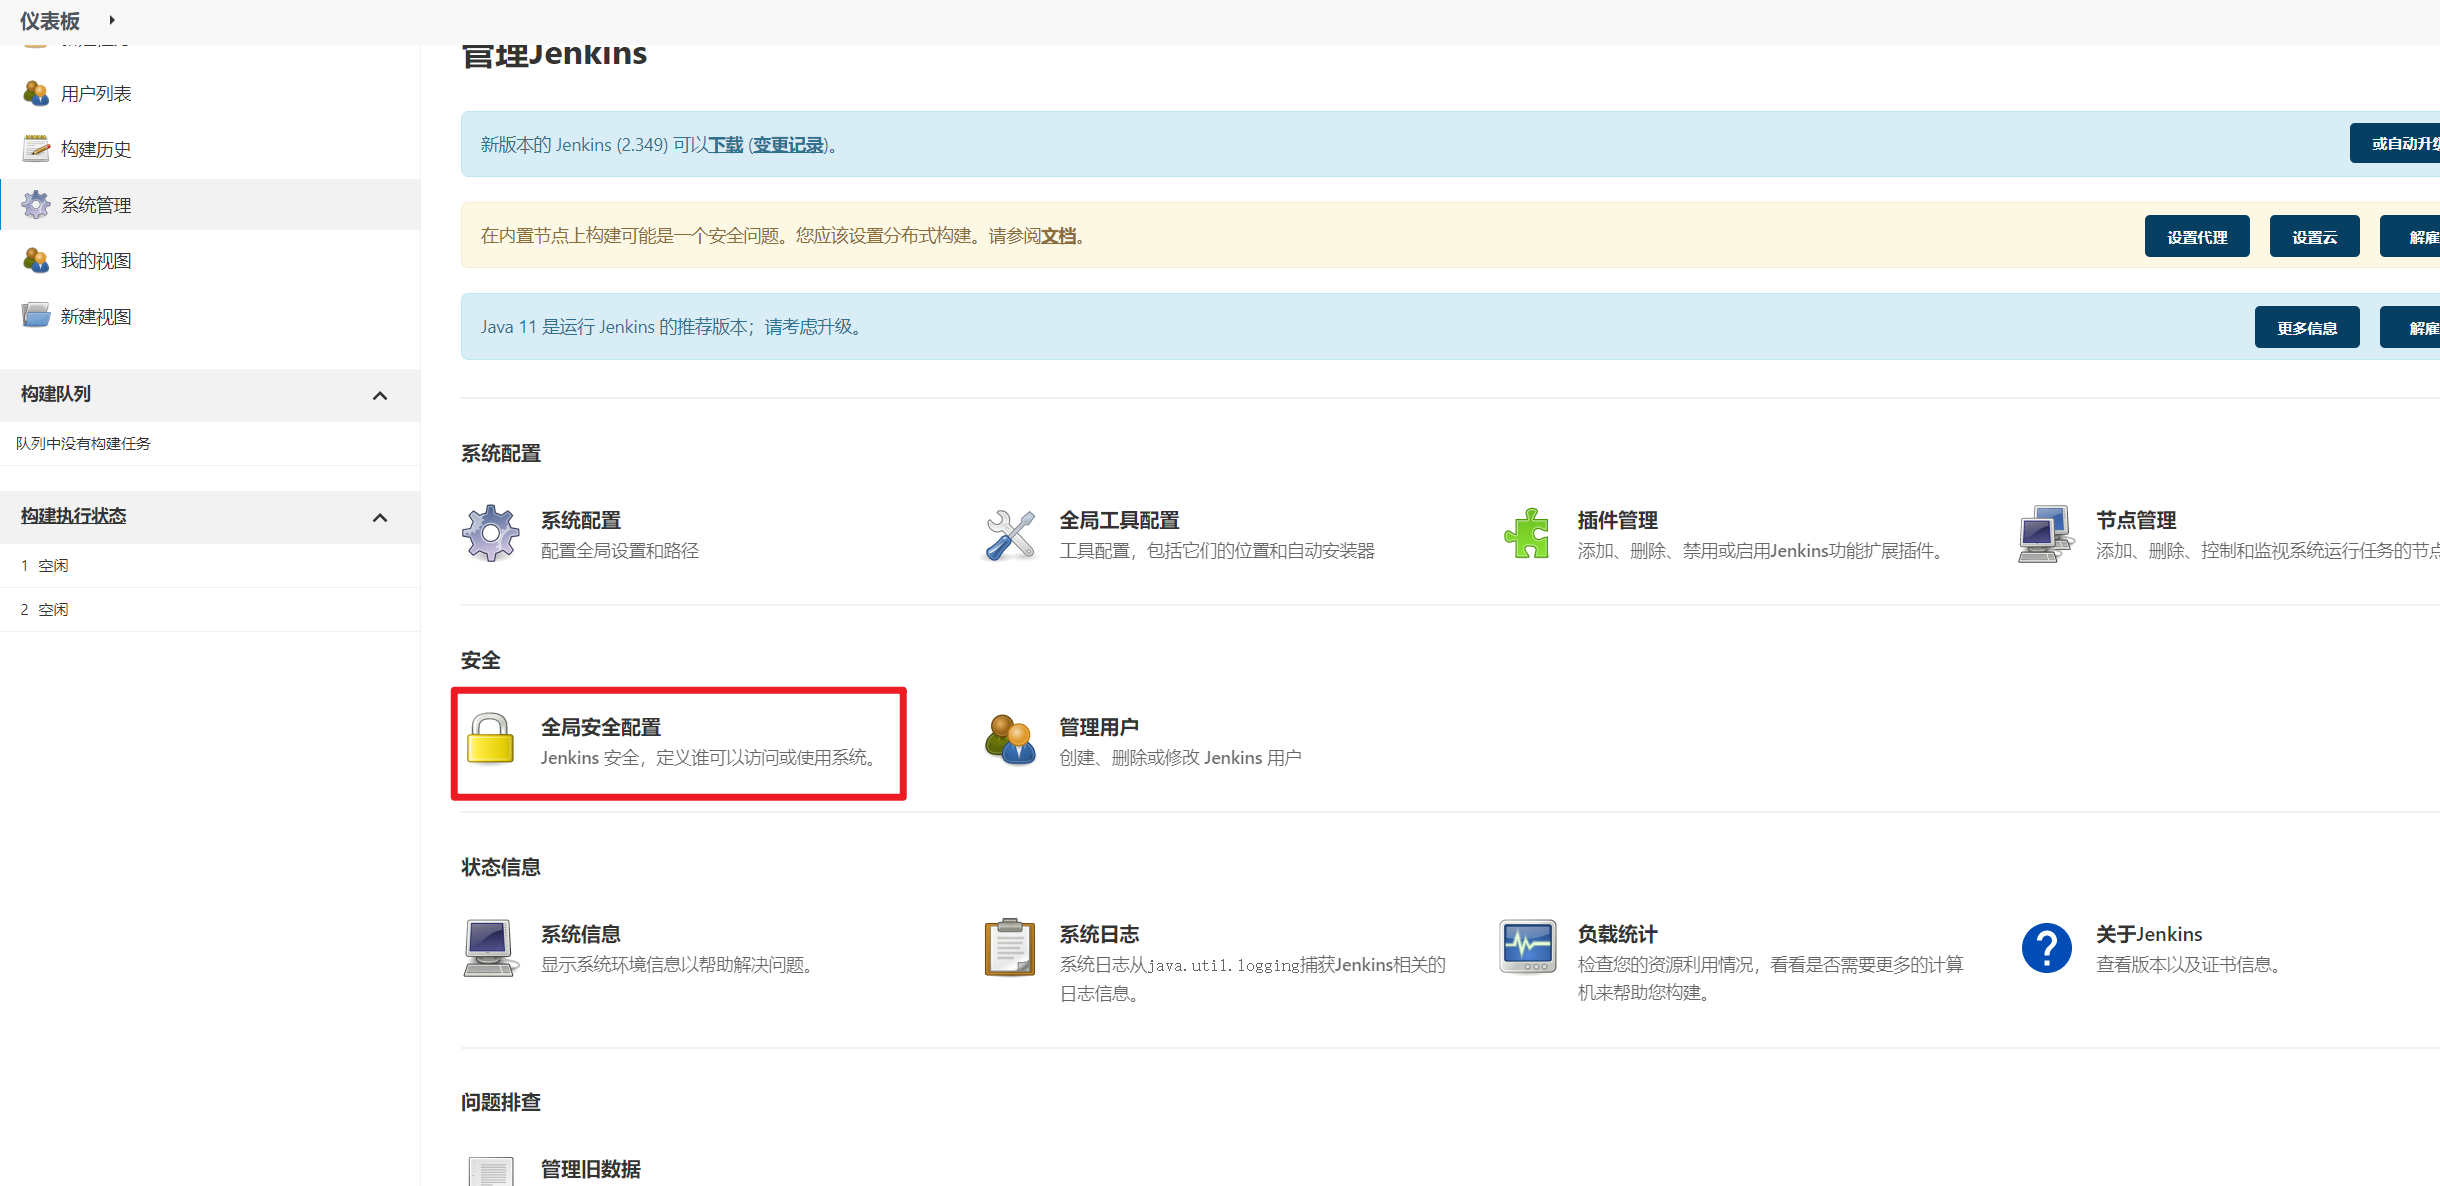2440x1186 pixels.
Task: Open the 变更记录 changelog link
Action: (788, 145)
